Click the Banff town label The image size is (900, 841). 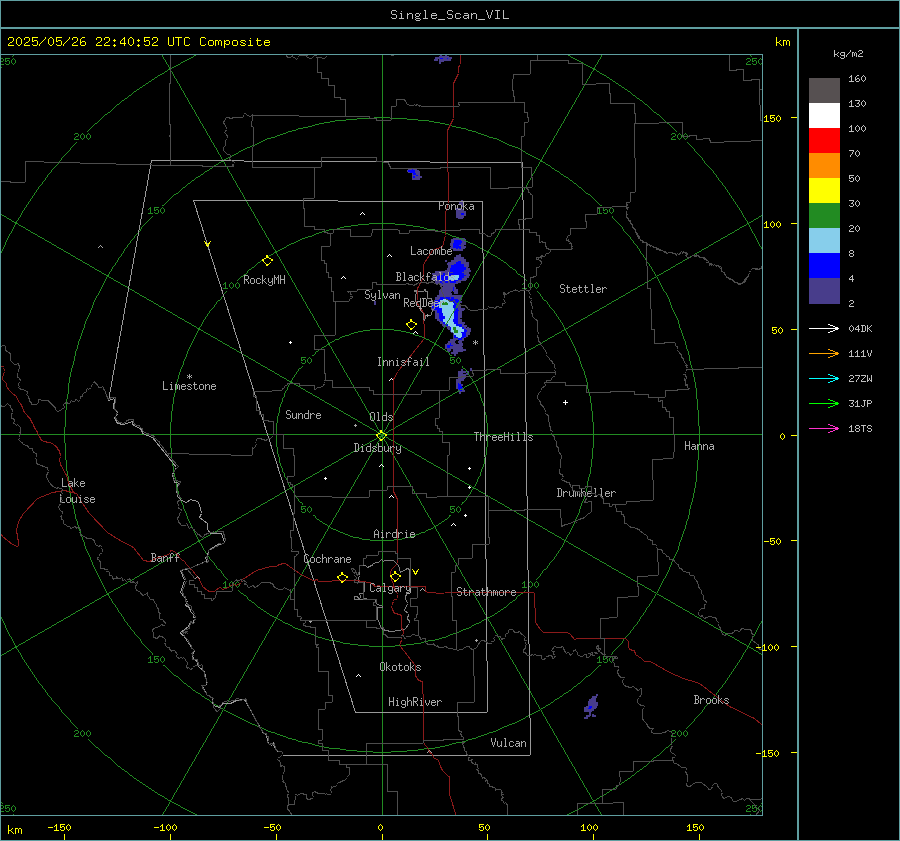[165, 557]
